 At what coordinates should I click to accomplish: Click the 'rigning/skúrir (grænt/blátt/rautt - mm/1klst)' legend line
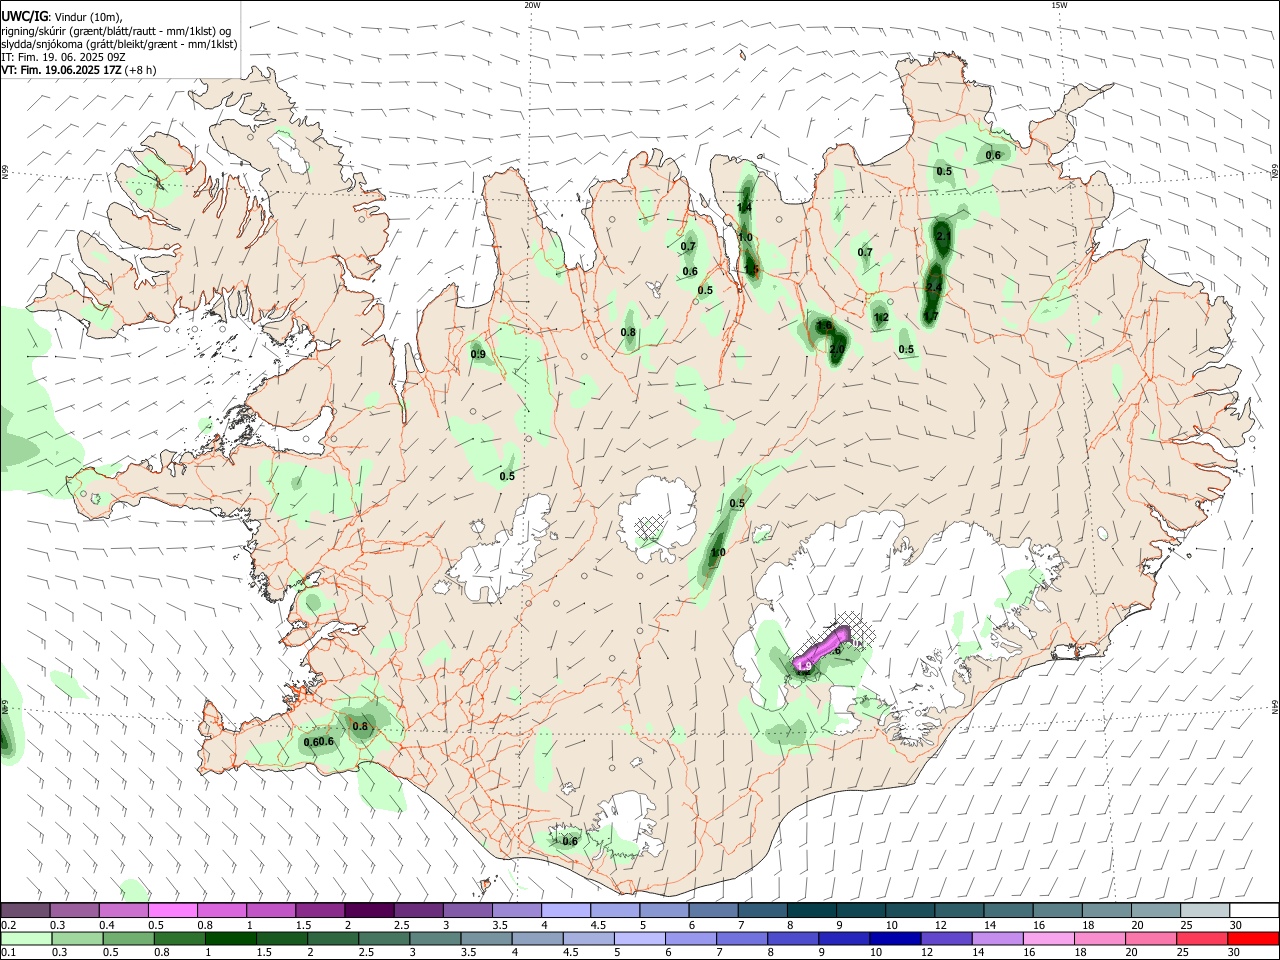116,31
